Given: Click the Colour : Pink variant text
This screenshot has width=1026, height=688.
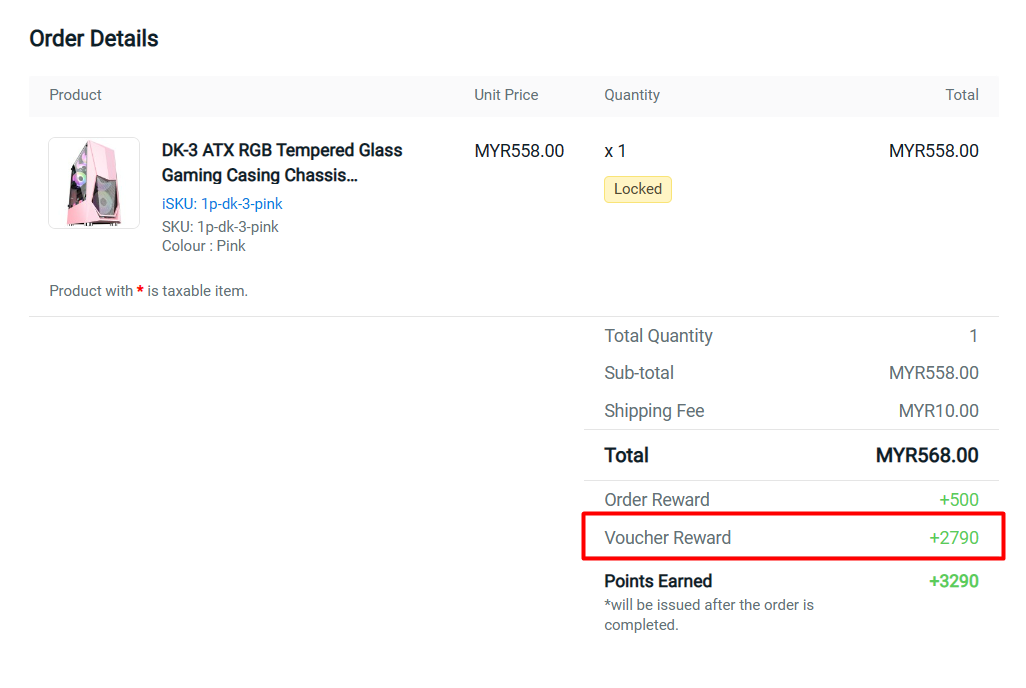Looking at the screenshot, I should point(203,245).
